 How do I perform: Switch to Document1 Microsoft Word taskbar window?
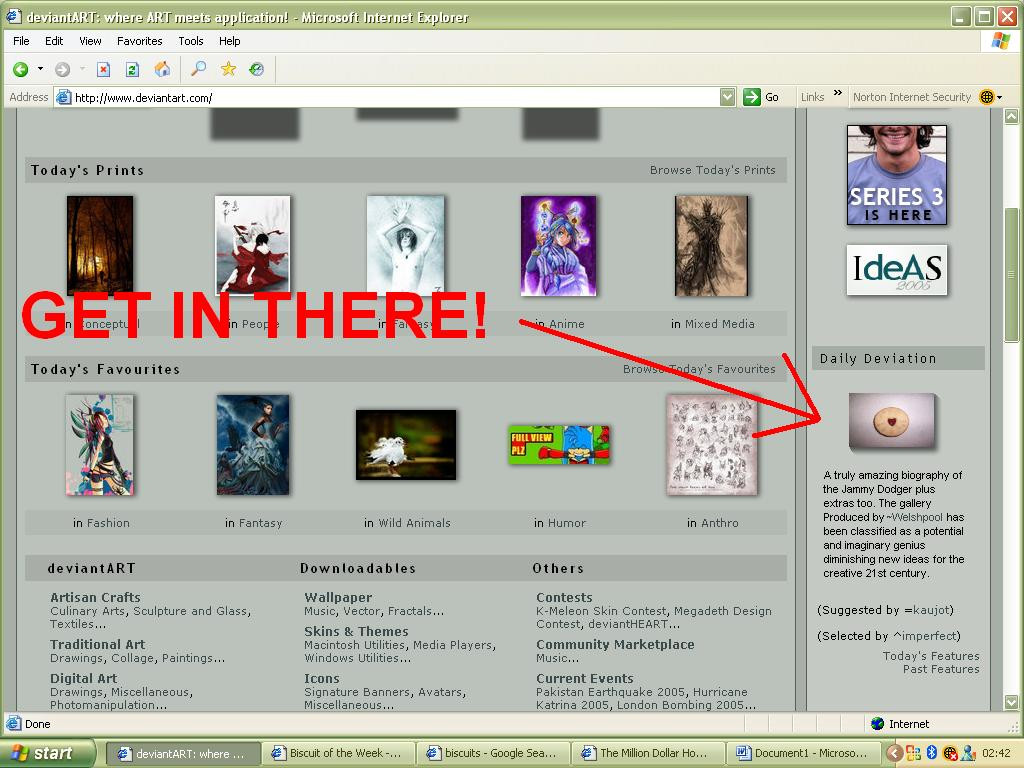click(803, 753)
